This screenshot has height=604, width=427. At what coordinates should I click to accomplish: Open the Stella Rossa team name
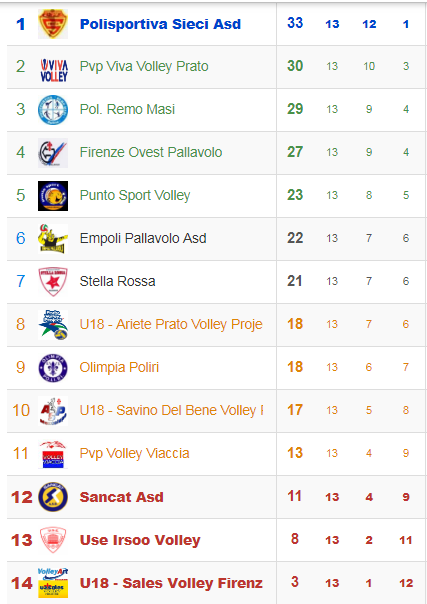(x=117, y=281)
